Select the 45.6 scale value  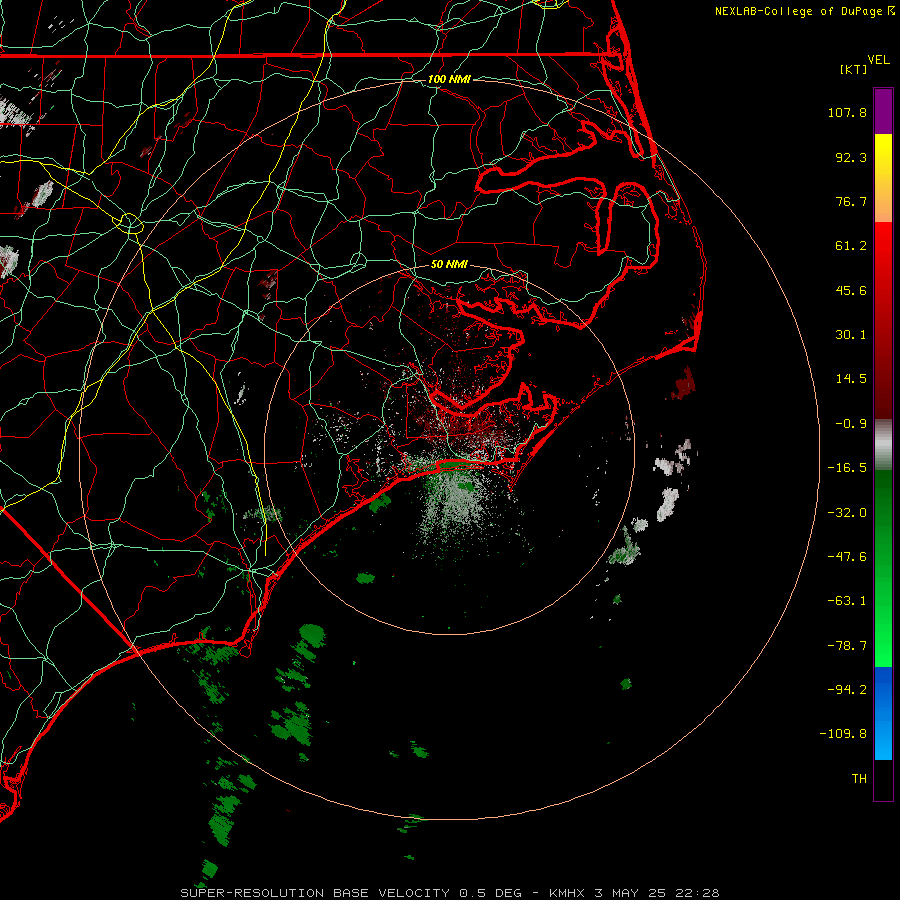click(x=851, y=290)
